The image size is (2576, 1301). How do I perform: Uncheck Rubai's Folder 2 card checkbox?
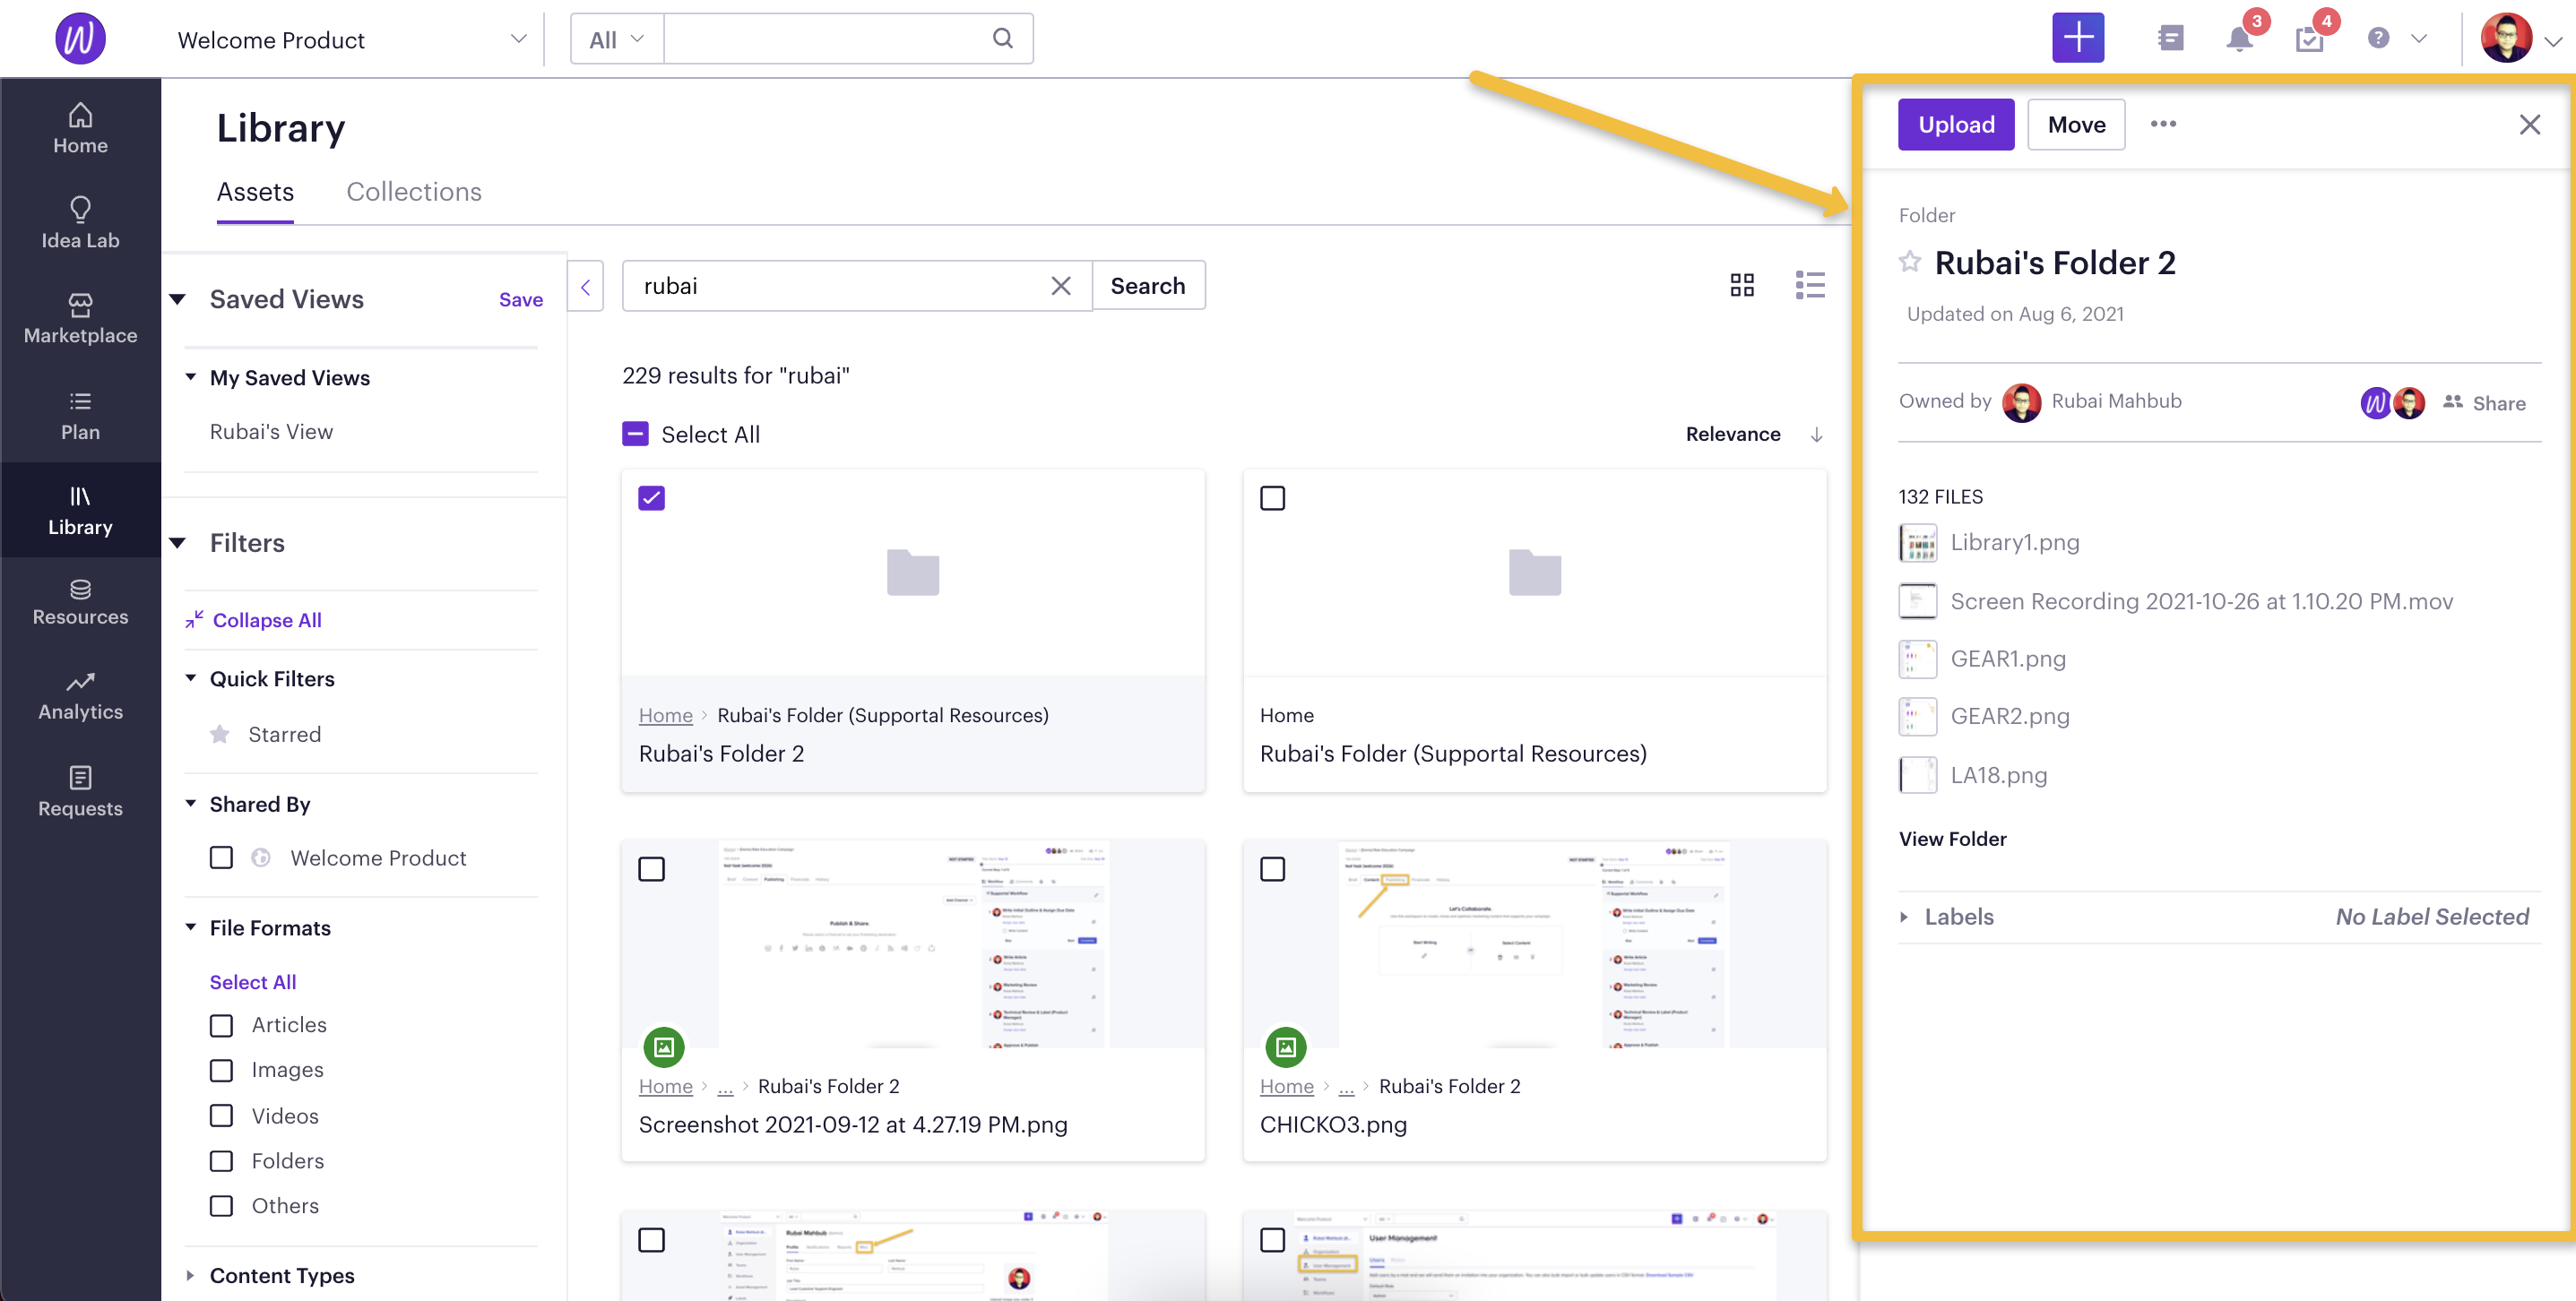[651, 498]
